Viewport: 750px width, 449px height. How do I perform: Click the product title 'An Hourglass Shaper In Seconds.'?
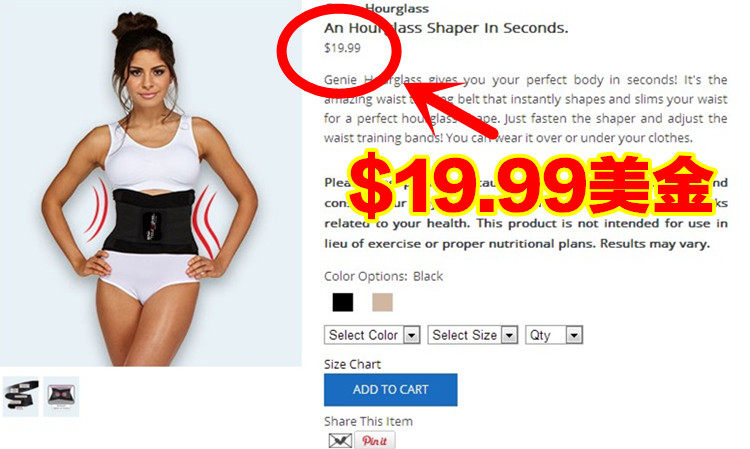pyautogui.click(x=446, y=28)
